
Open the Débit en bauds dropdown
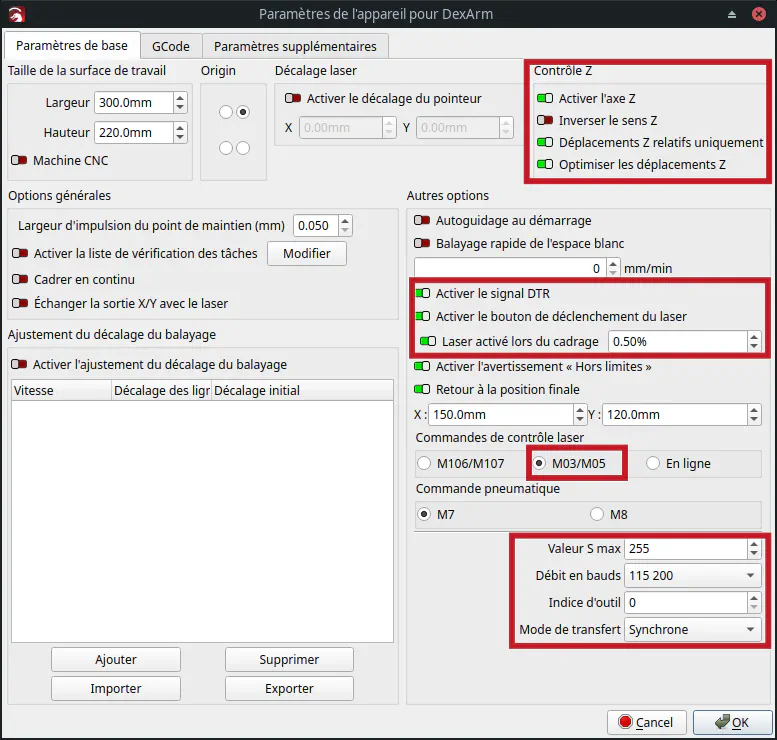coord(692,575)
